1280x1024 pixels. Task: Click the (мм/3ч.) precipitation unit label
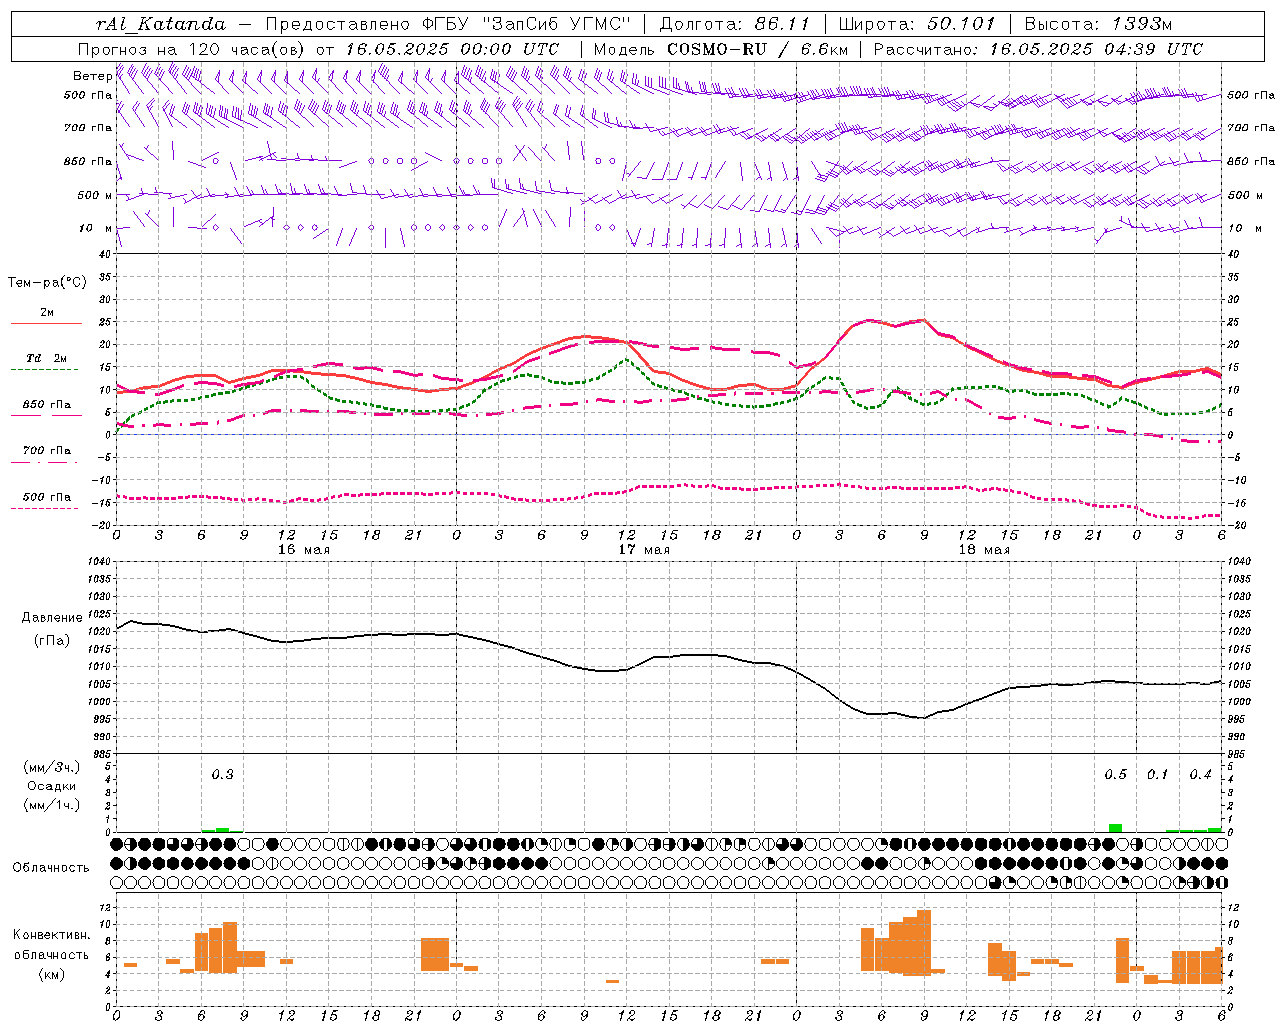tap(52, 767)
